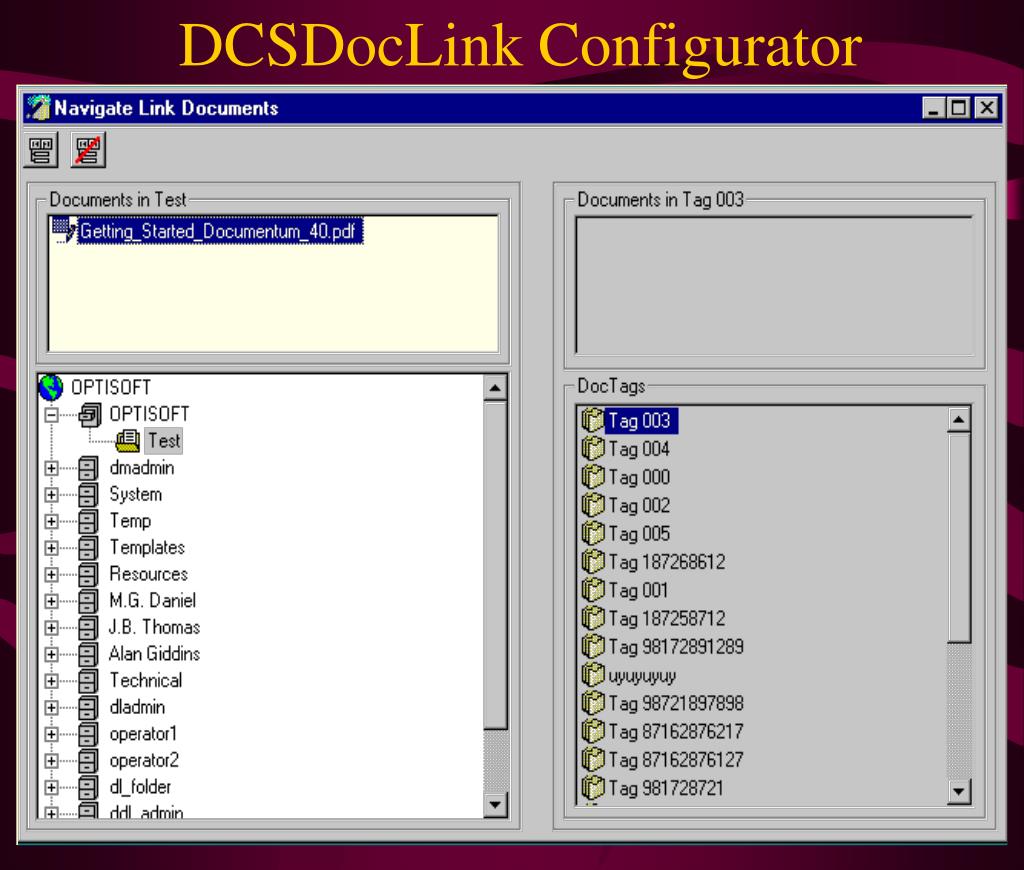Screen dimensions: 1024x870
Task: Click the Technical cabinet icon
Action: 88,681
